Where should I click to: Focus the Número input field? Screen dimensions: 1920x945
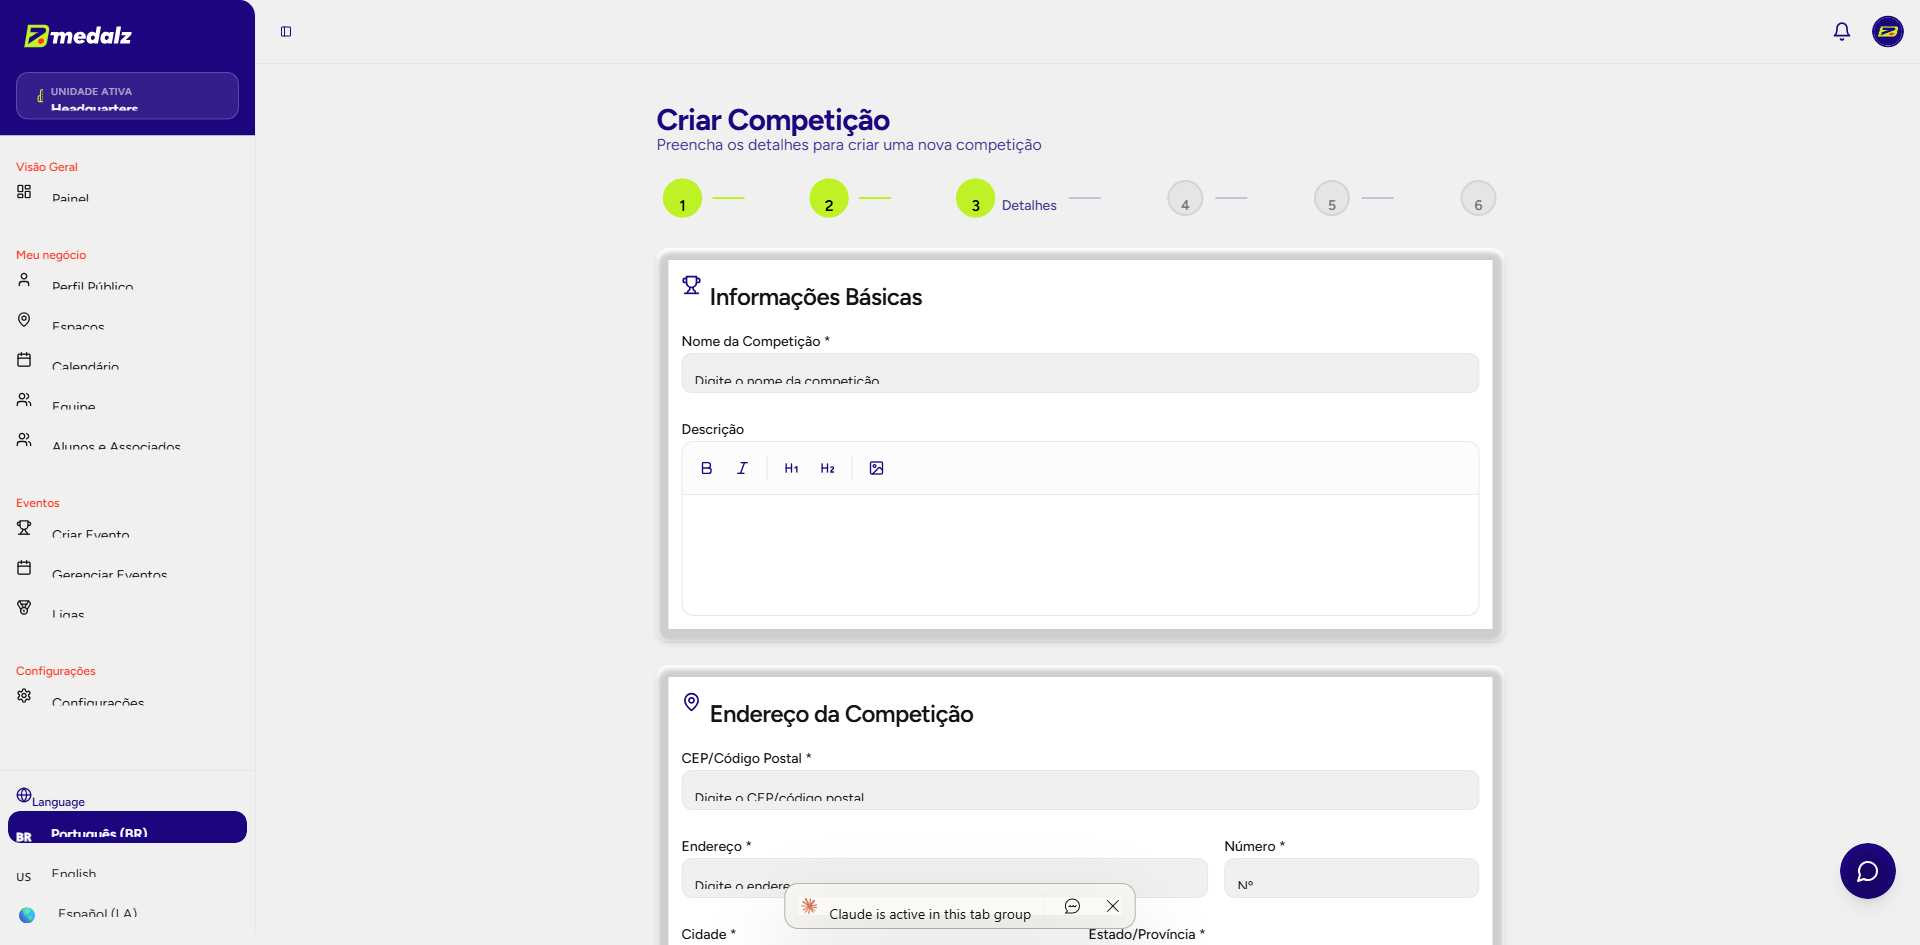point(1351,878)
